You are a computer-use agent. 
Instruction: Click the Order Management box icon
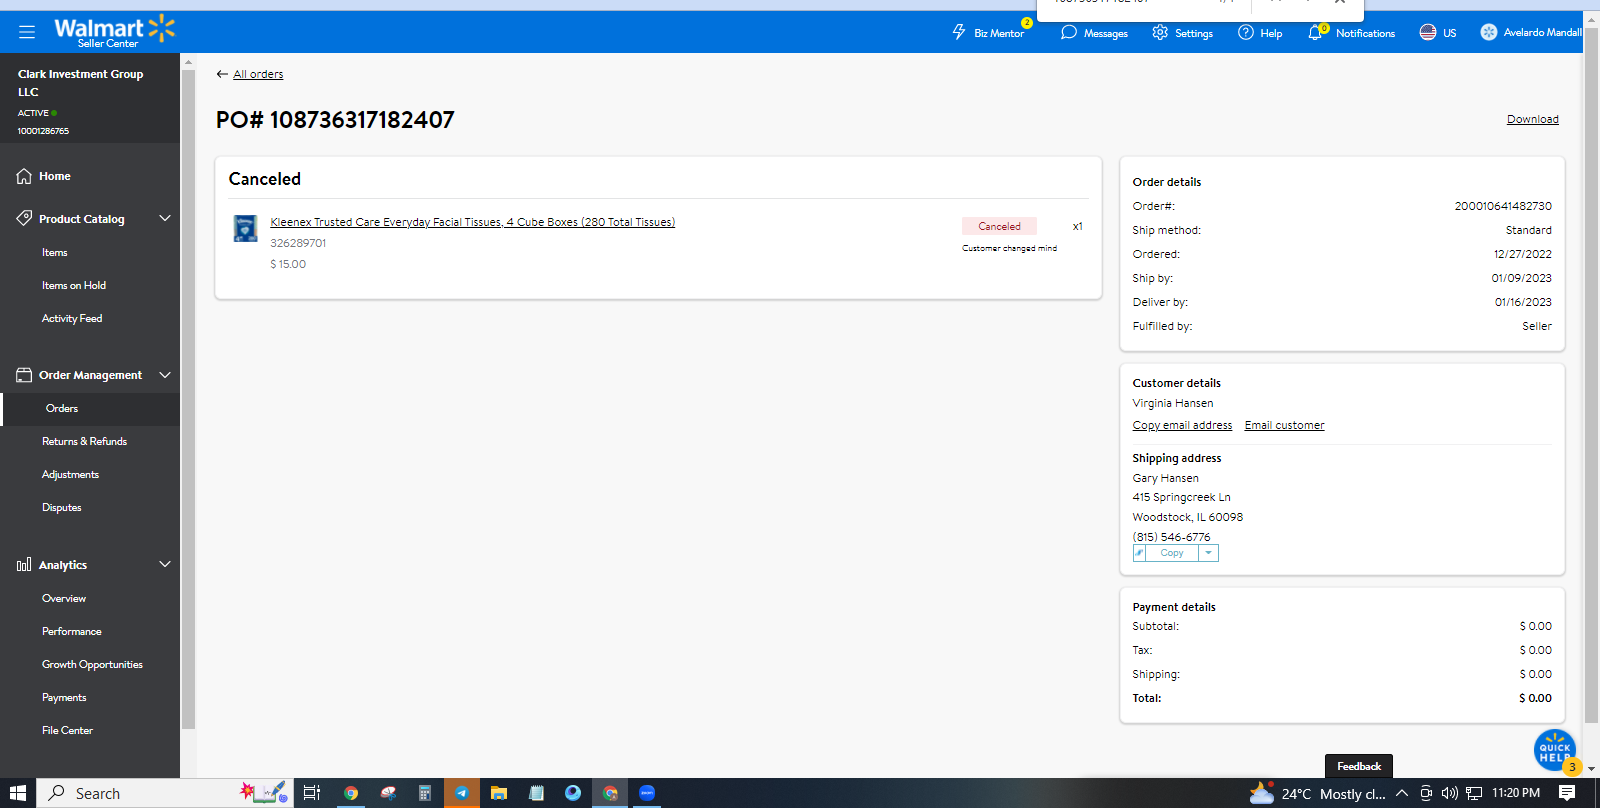tap(24, 375)
